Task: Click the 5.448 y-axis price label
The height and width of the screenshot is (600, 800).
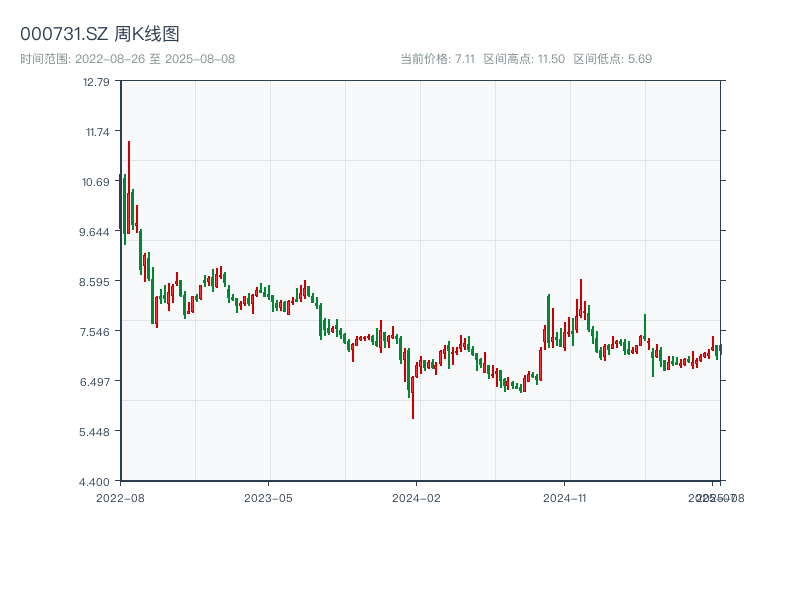Action: [x=96, y=432]
